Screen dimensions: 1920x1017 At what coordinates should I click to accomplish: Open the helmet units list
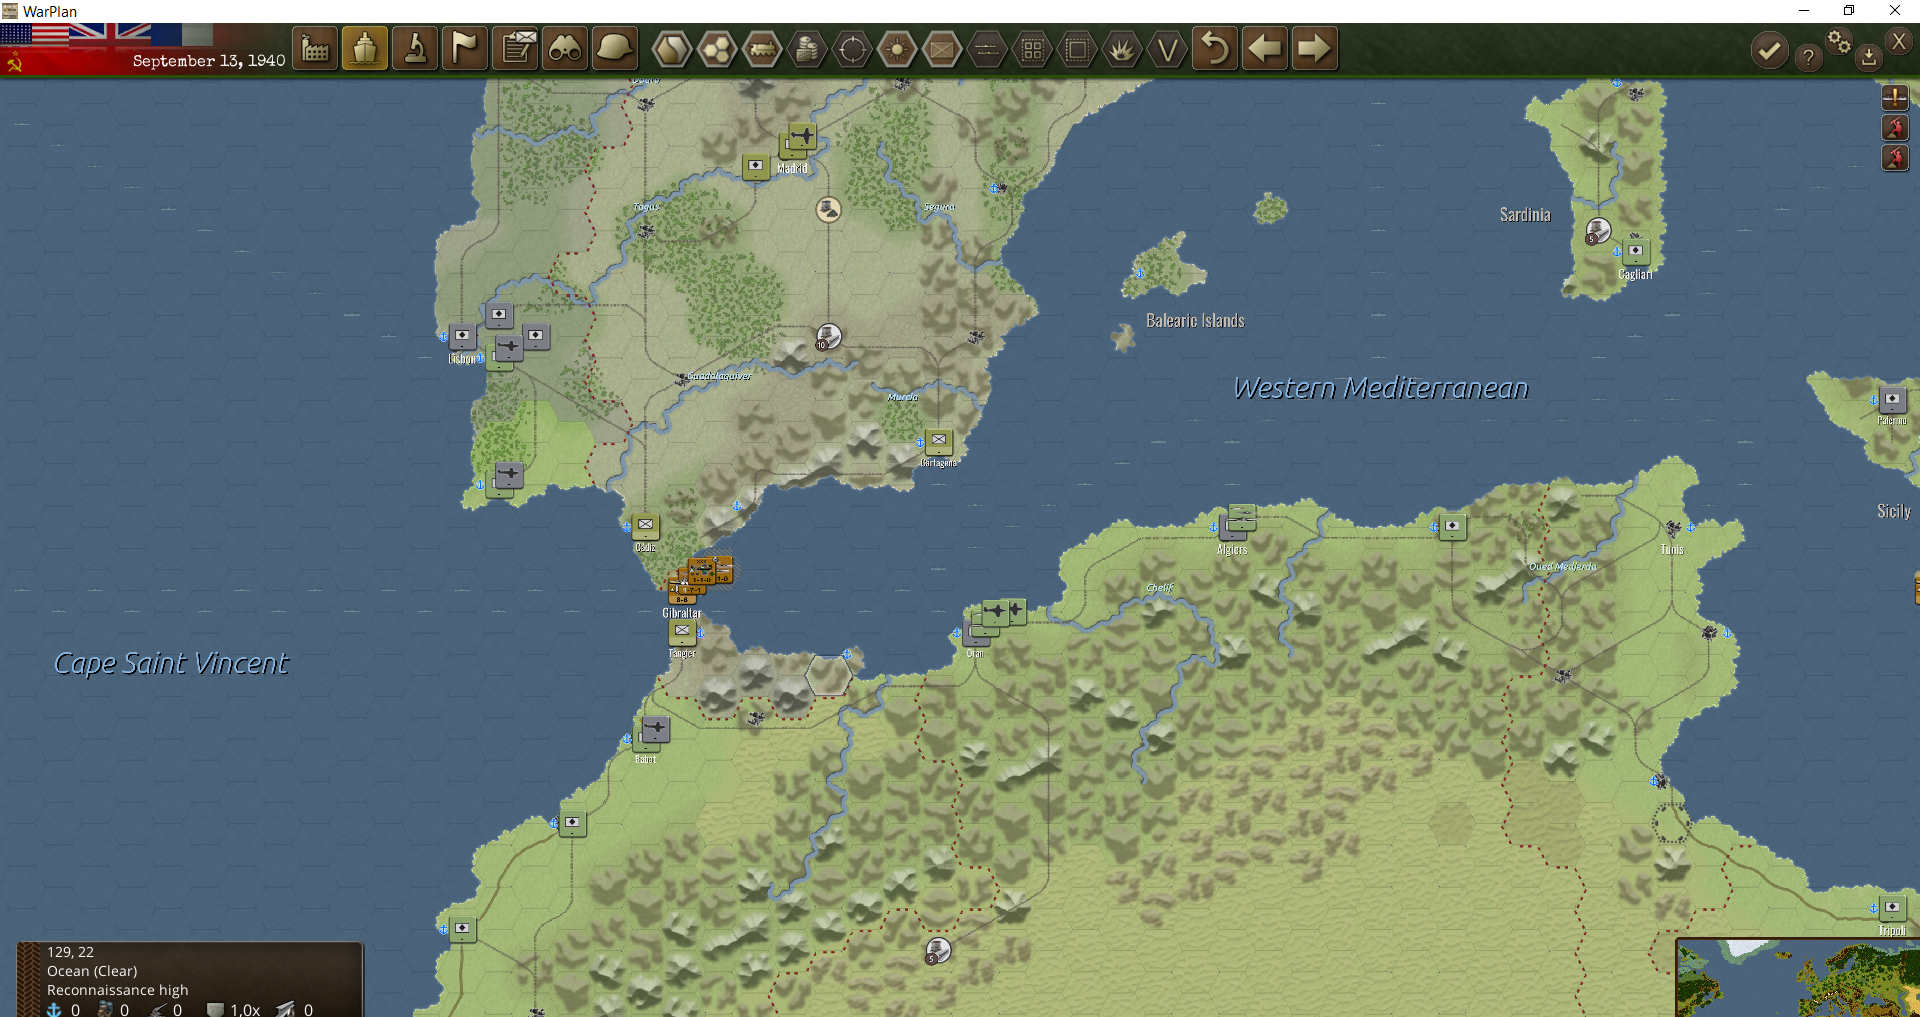click(614, 48)
